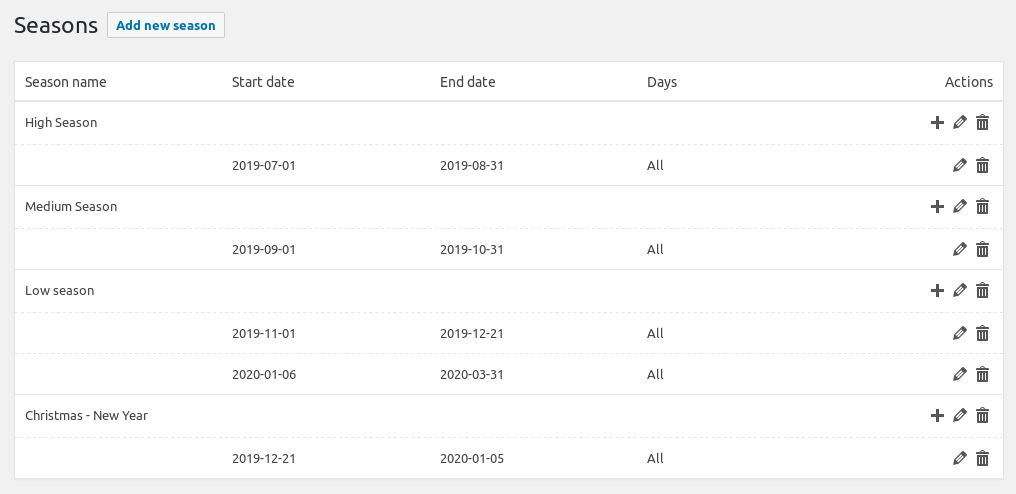Add a date range to Medium Season

coord(937,207)
